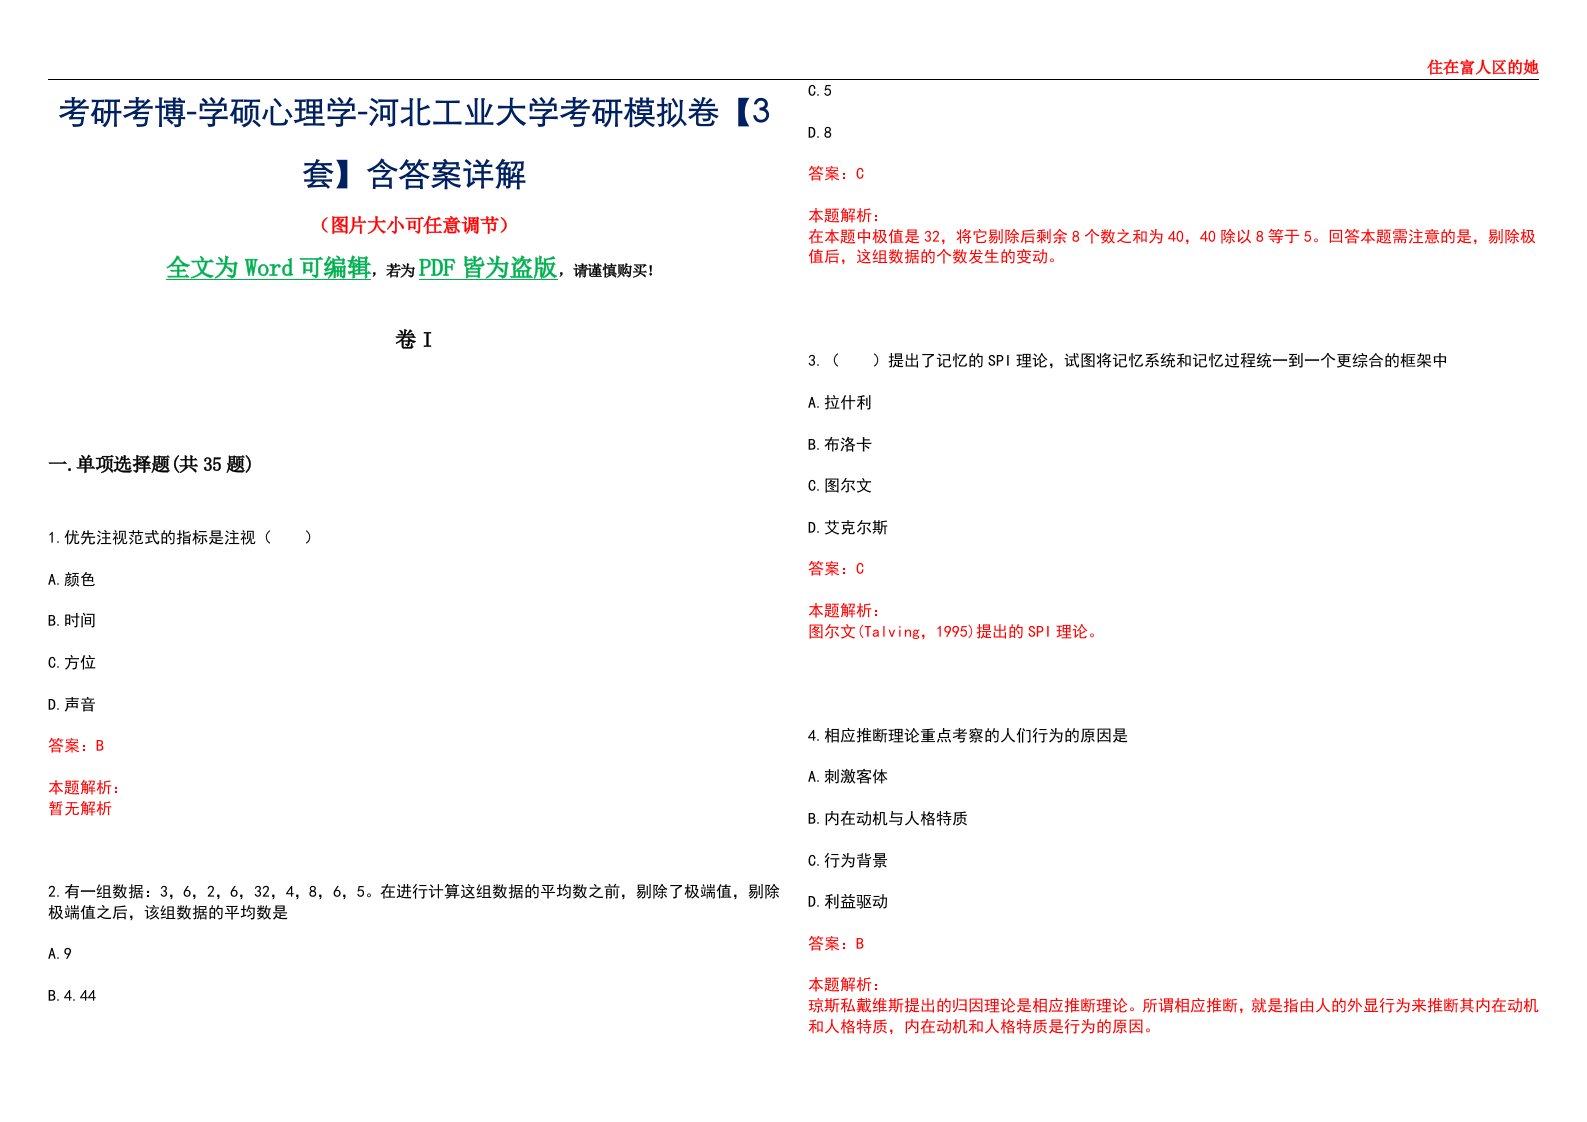This screenshot has width=1587, height=1122.
Task: Select option D.艾克尔斯
Action: tap(848, 527)
